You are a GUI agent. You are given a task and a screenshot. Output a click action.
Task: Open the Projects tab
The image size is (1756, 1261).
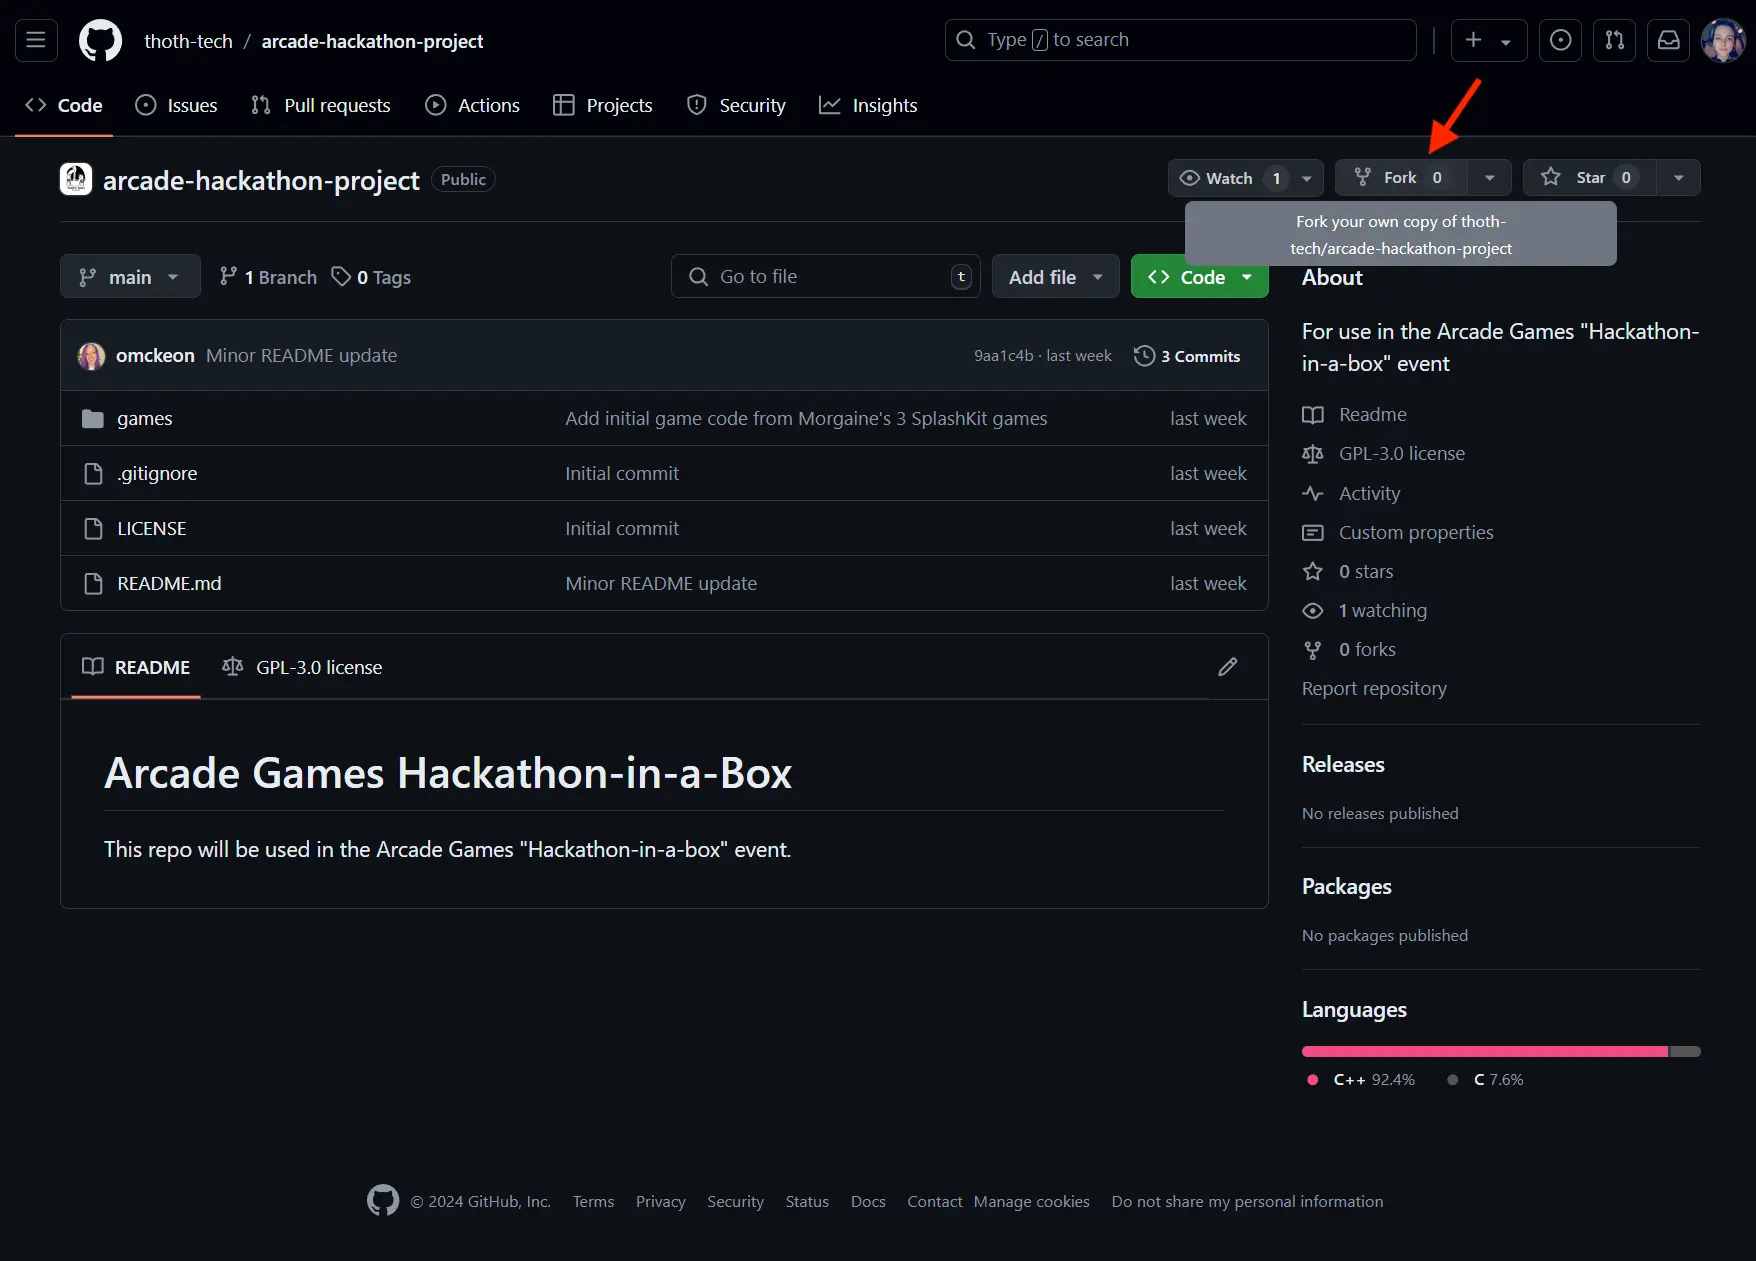[x=603, y=105]
